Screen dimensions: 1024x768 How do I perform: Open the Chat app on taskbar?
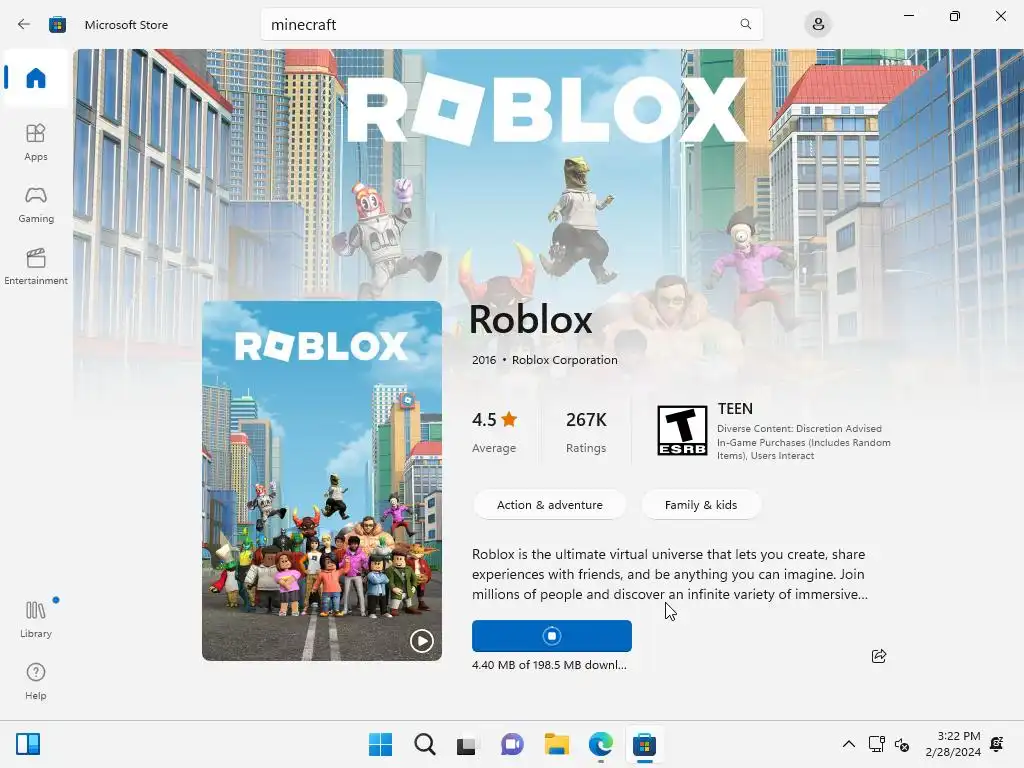512,744
